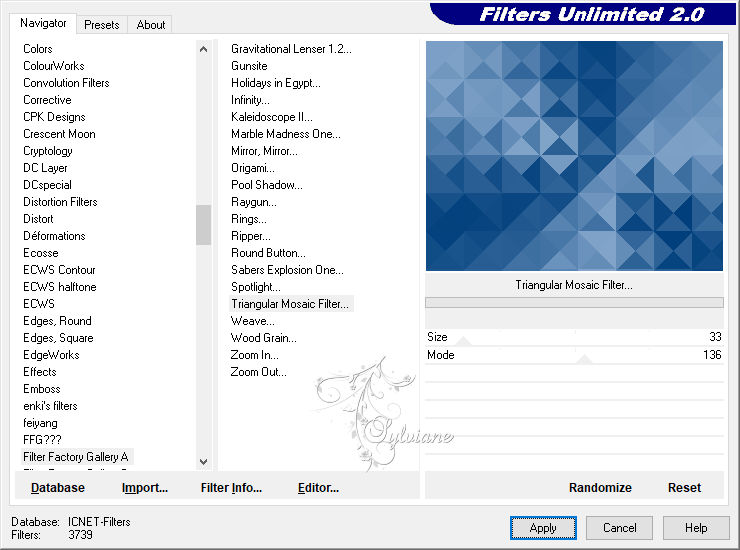This screenshot has width=740, height=550.
Task: Select the Convolution Filters category
Action: tap(66, 83)
